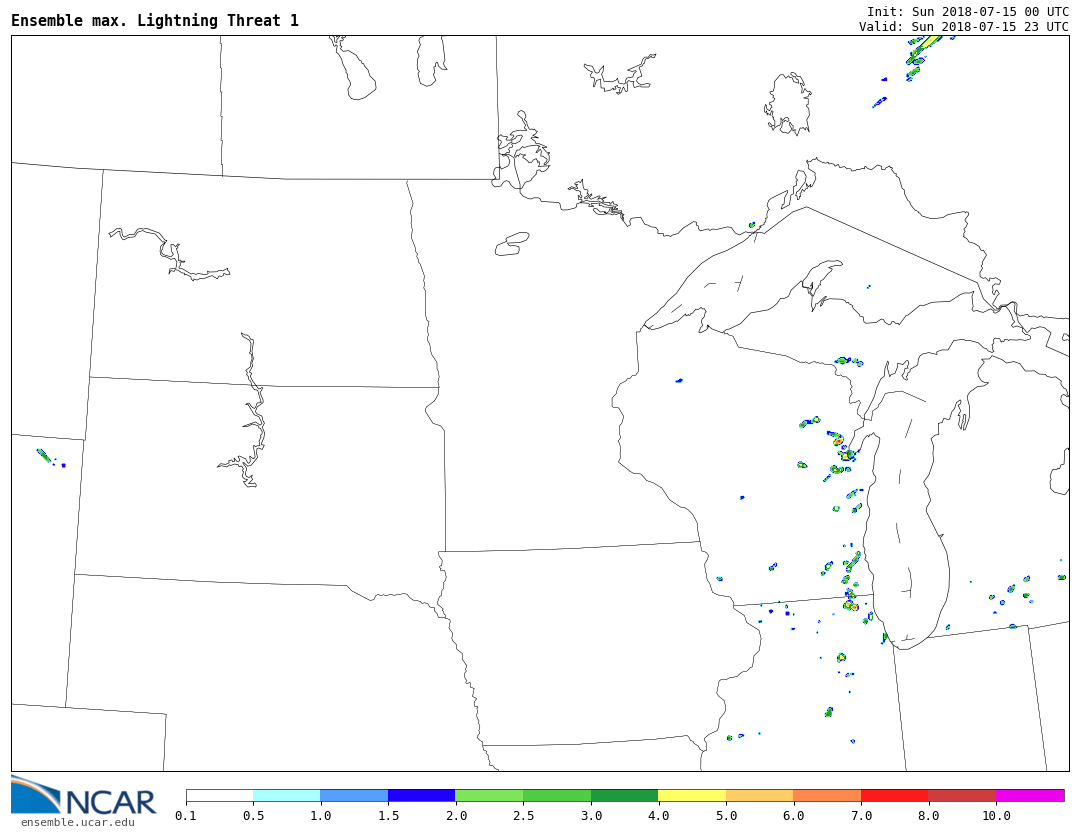Click the dark green 3.0–4.0 color segment
This screenshot has width=1080, height=834.
625,796
